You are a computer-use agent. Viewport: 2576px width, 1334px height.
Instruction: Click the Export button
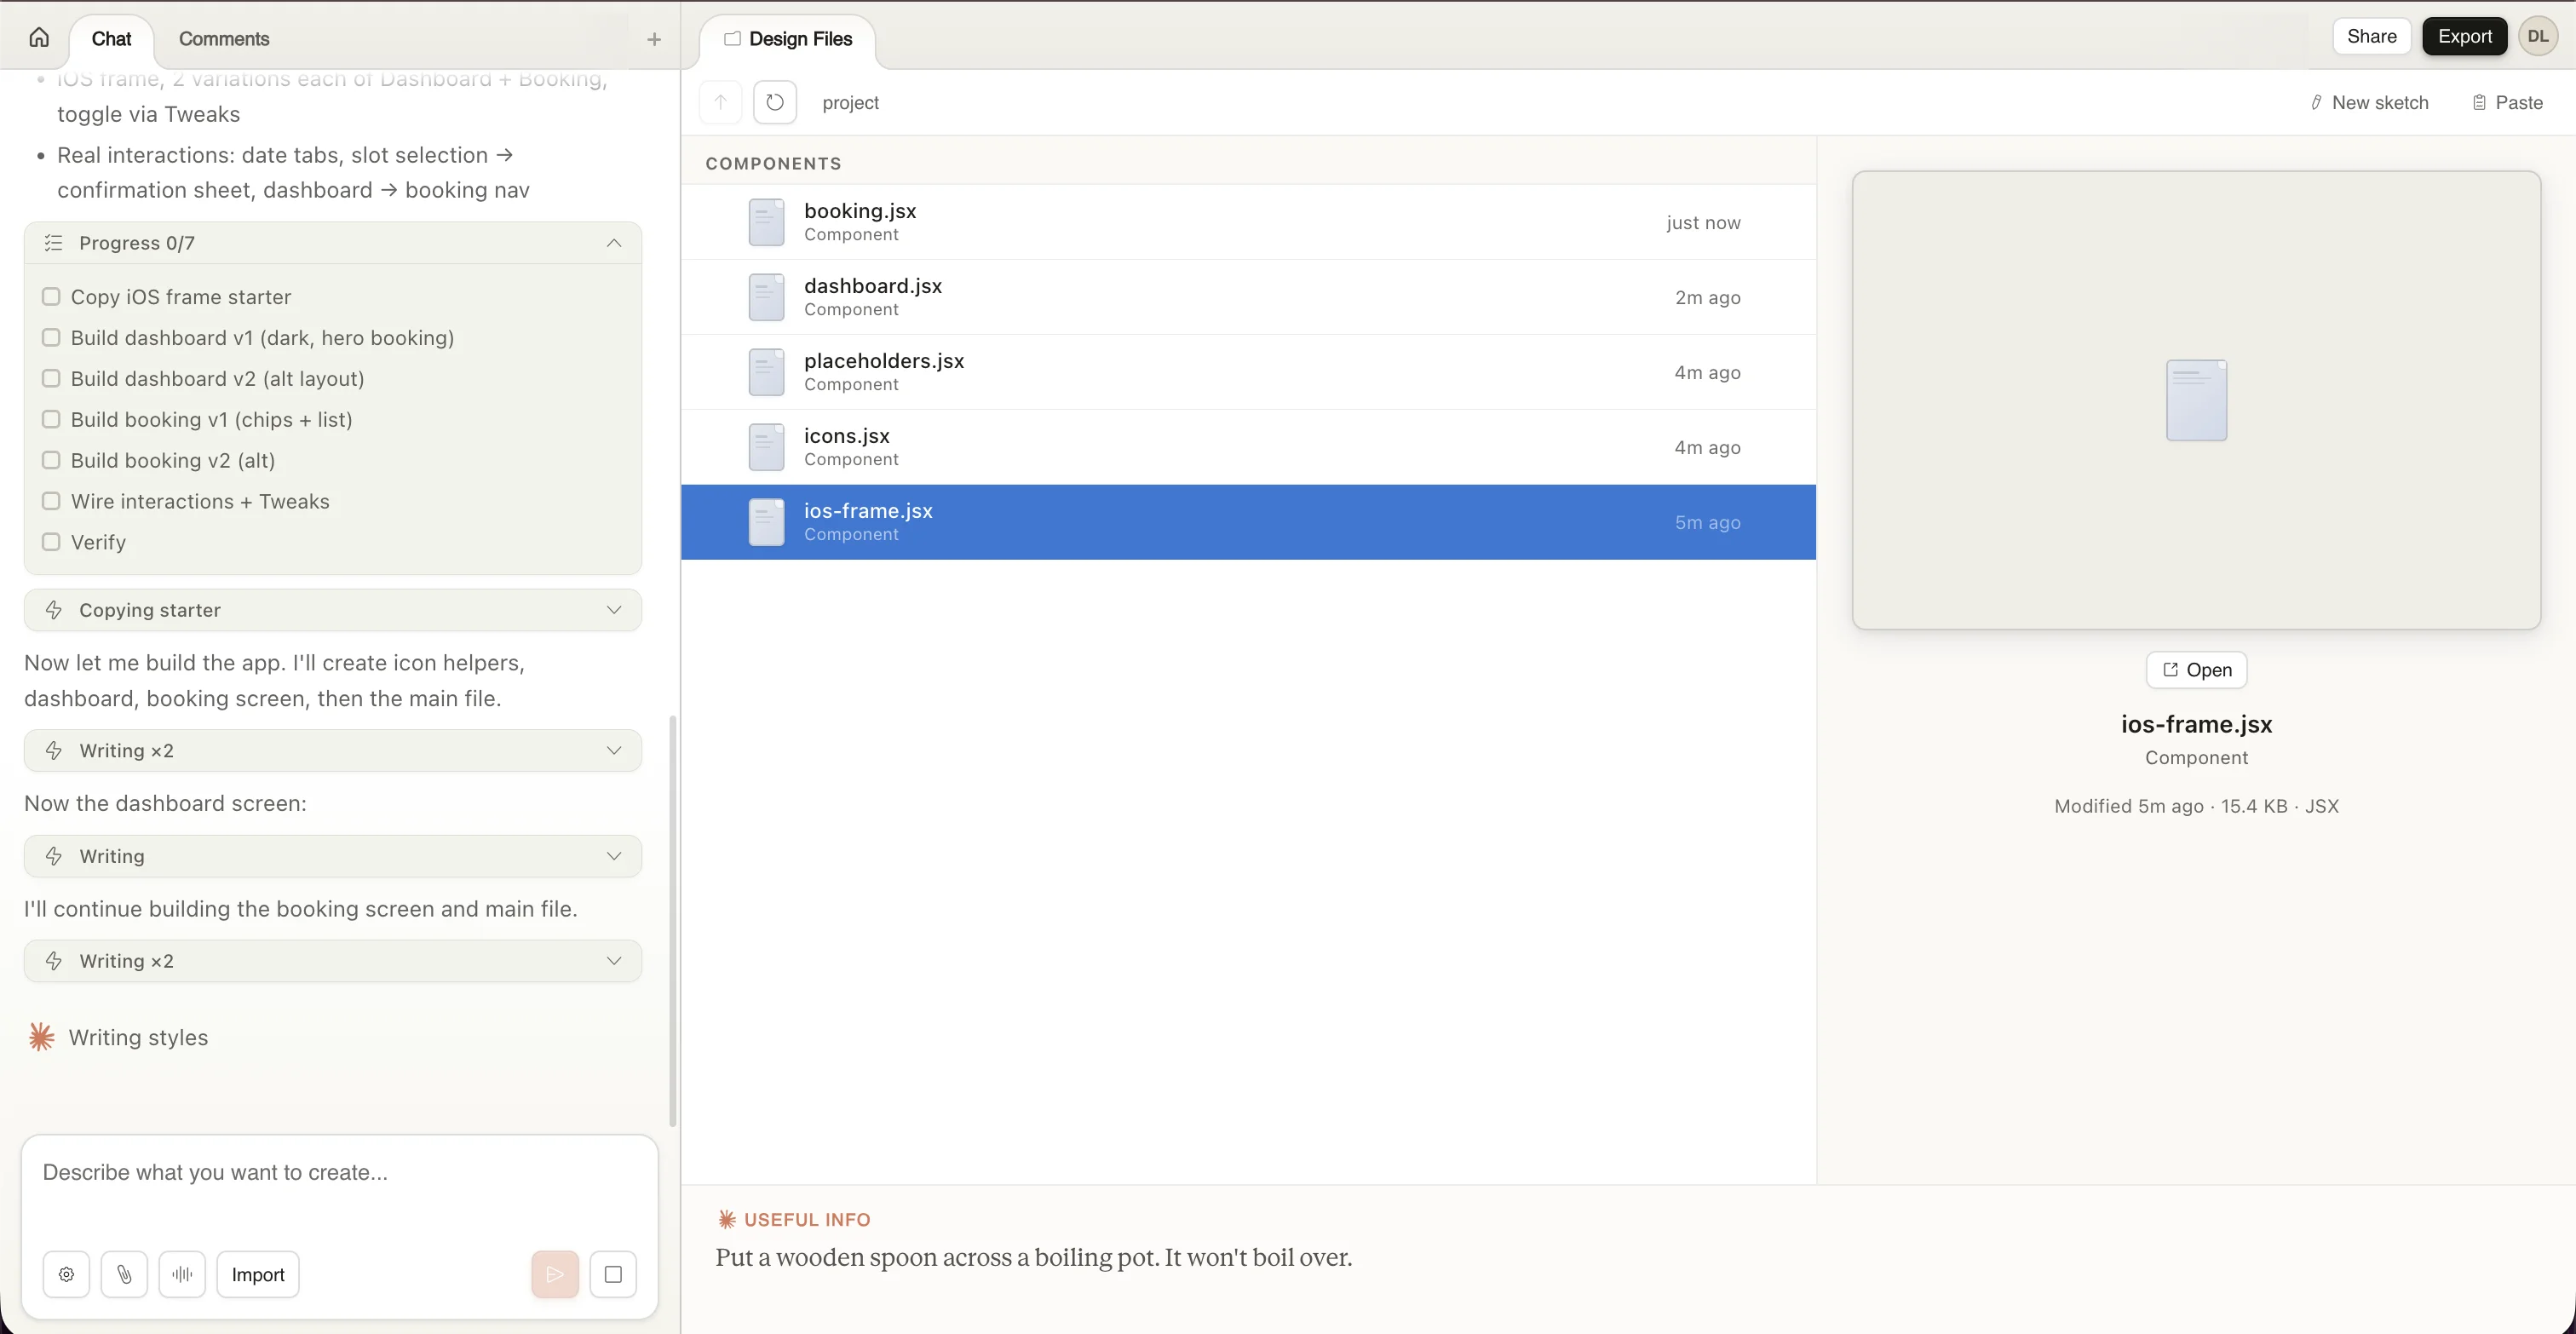(x=2464, y=36)
